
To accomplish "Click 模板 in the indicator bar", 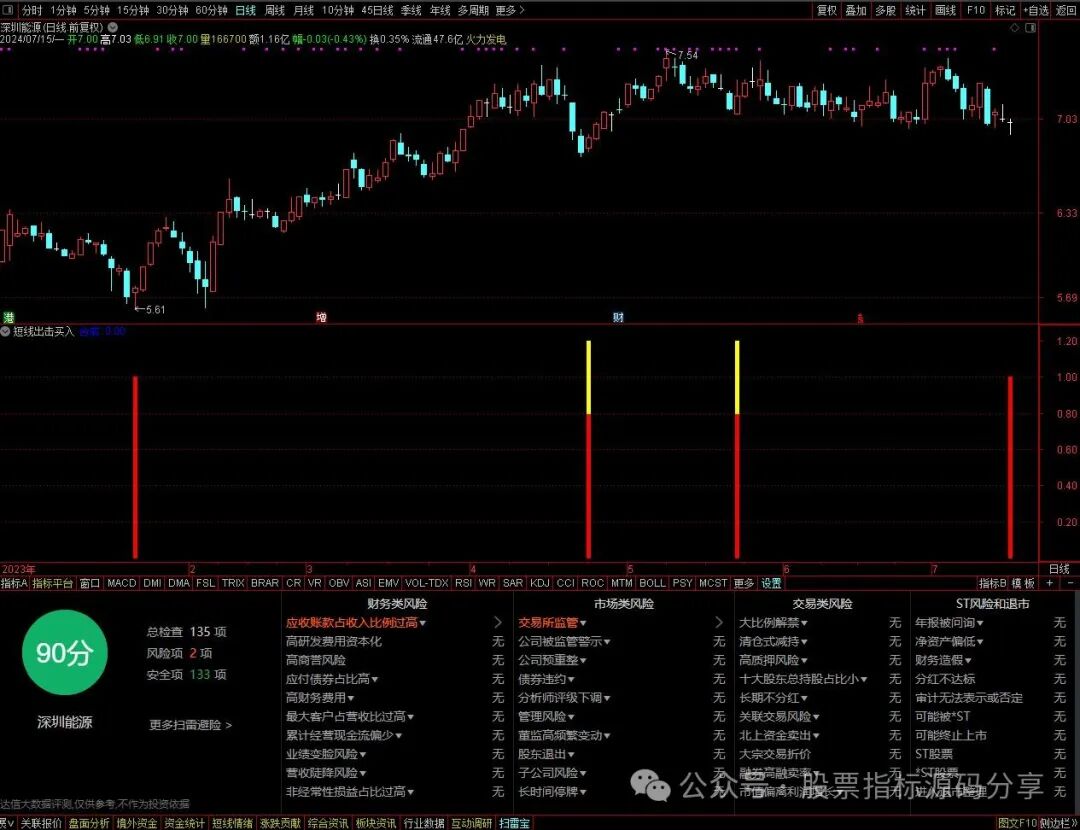I will 1024,583.
